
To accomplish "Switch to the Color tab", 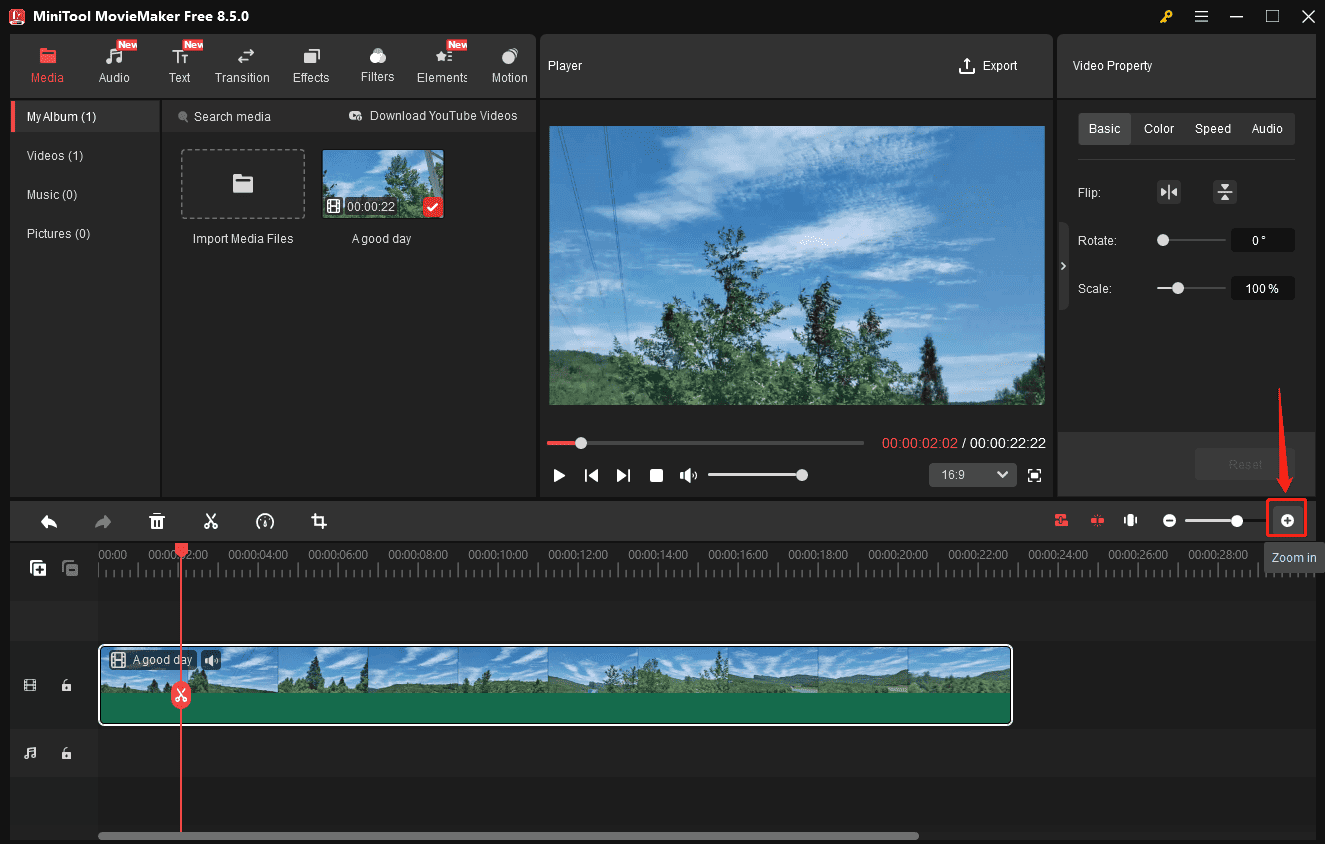I will (1158, 128).
